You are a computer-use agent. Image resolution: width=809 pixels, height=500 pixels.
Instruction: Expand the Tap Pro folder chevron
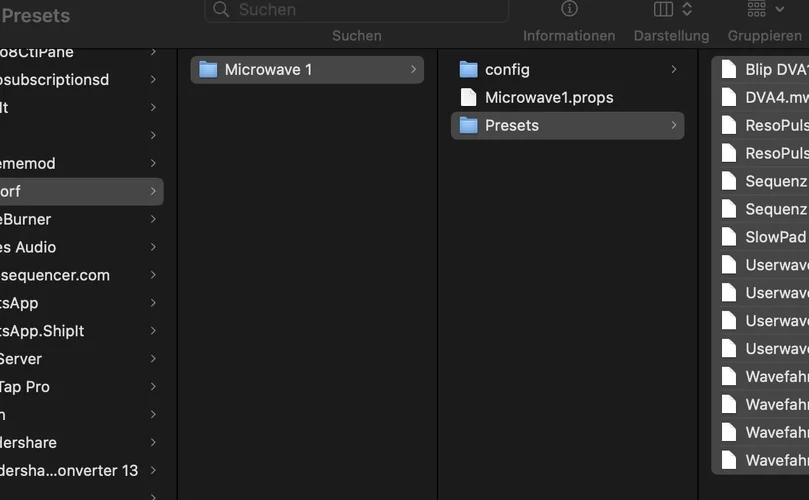tap(153, 386)
